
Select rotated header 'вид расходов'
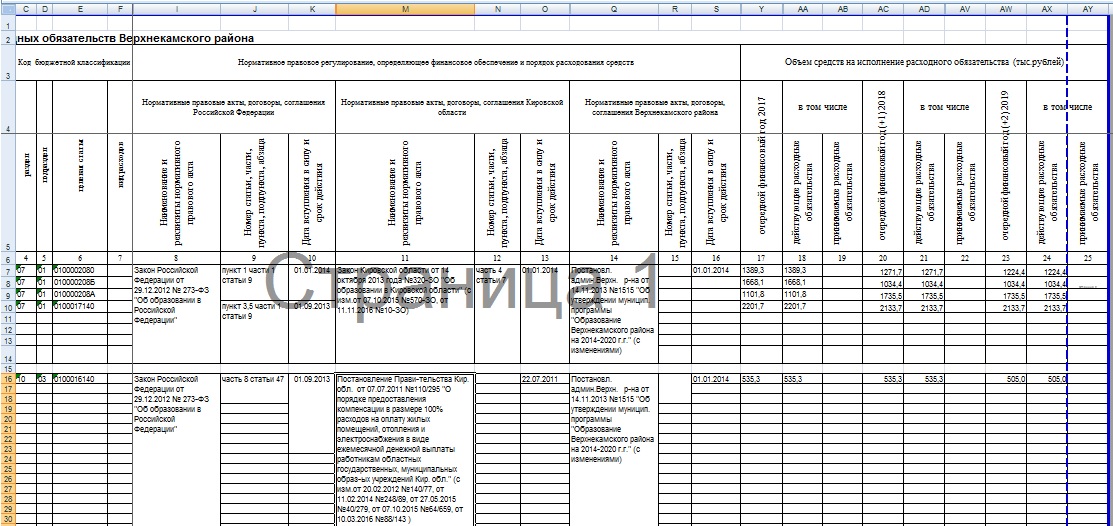120,192
